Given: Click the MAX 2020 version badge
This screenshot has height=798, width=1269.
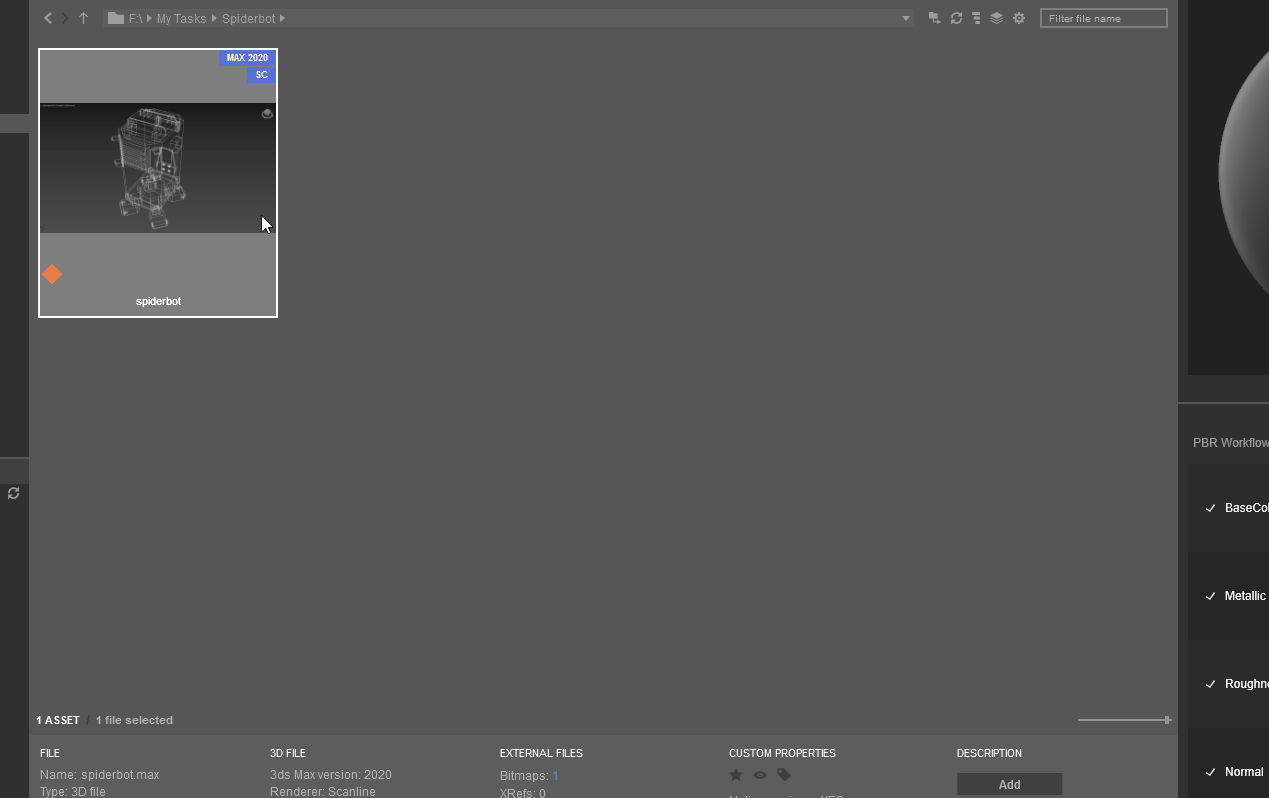Looking at the screenshot, I should (x=247, y=58).
